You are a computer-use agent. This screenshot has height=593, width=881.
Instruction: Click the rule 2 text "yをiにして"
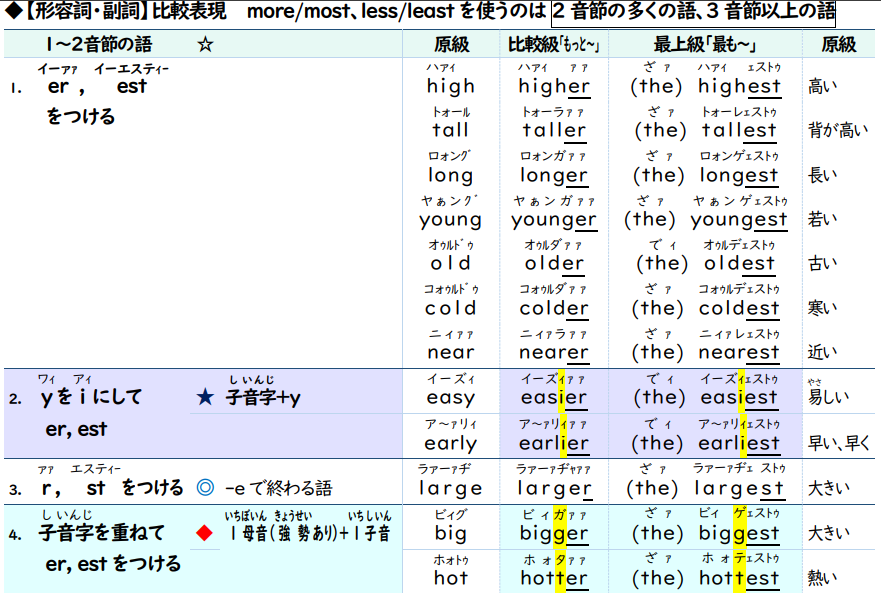(x=91, y=398)
